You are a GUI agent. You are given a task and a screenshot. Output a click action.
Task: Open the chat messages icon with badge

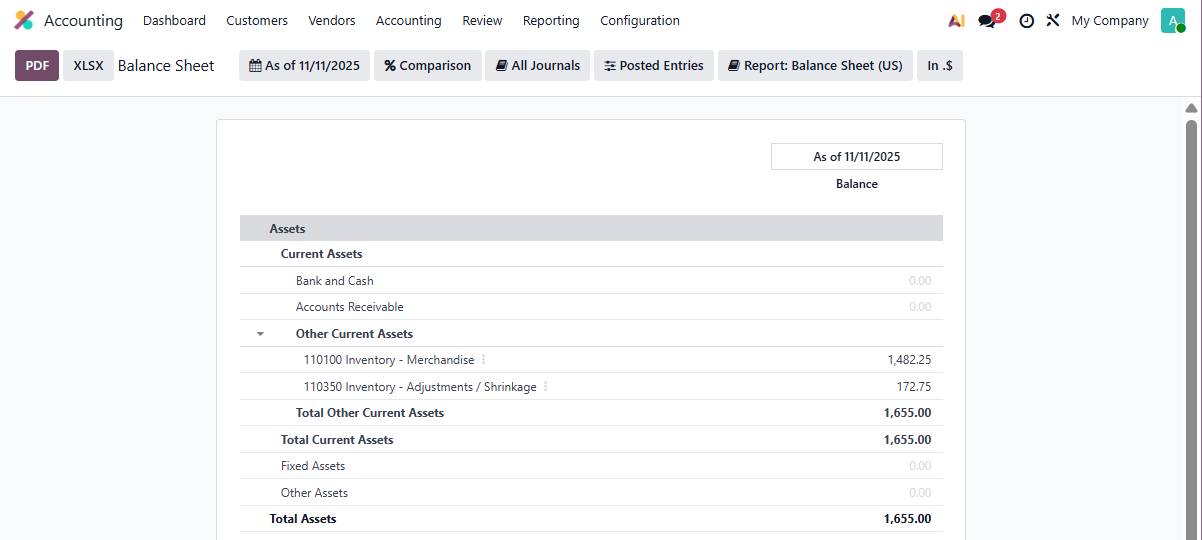[988, 20]
